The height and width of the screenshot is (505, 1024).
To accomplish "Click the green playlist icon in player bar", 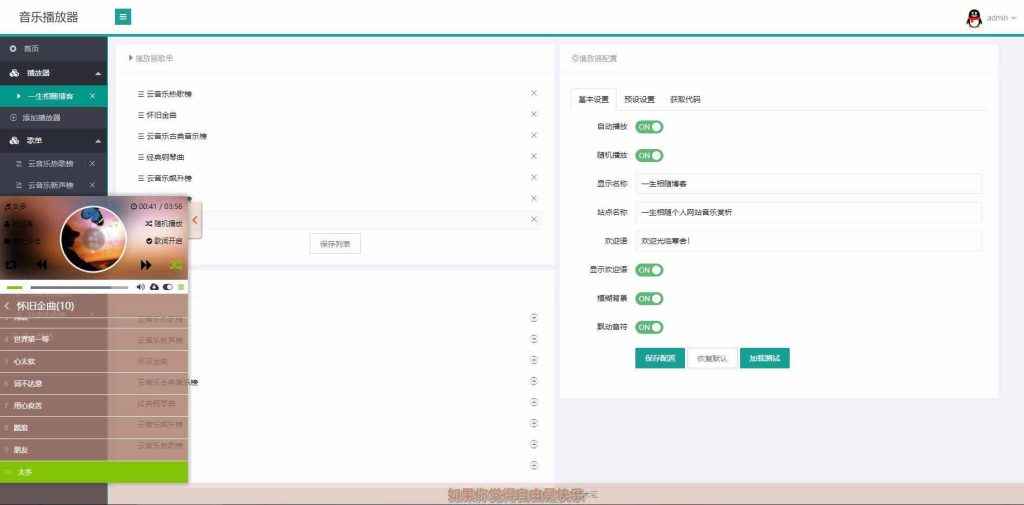I will (181, 287).
